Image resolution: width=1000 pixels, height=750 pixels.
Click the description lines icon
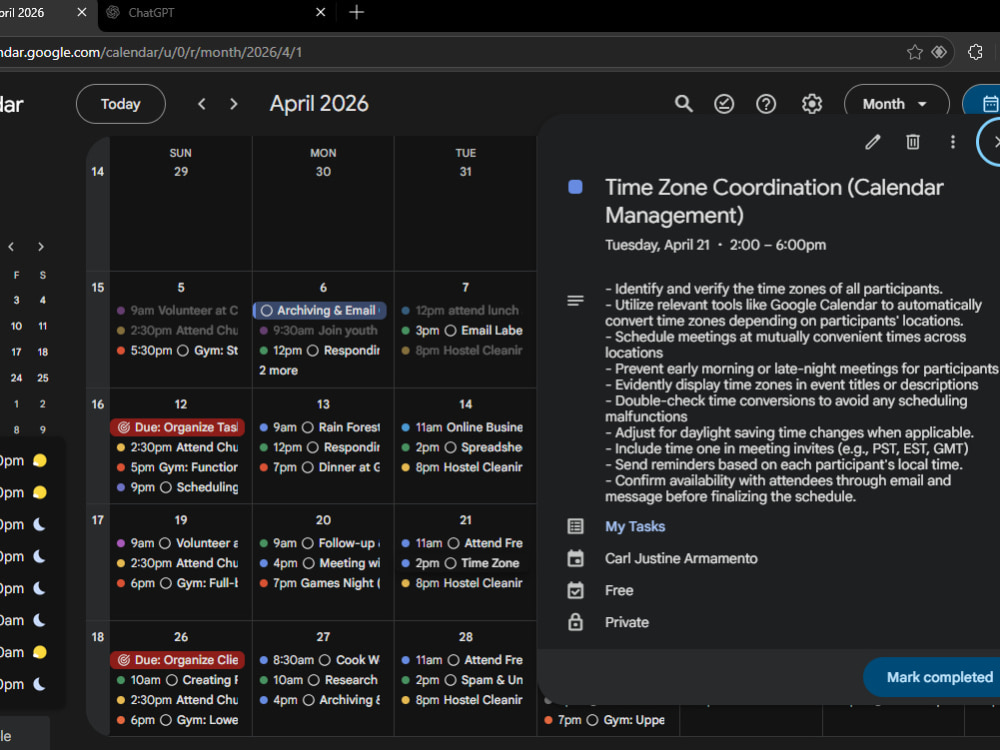(x=575, y=300)
